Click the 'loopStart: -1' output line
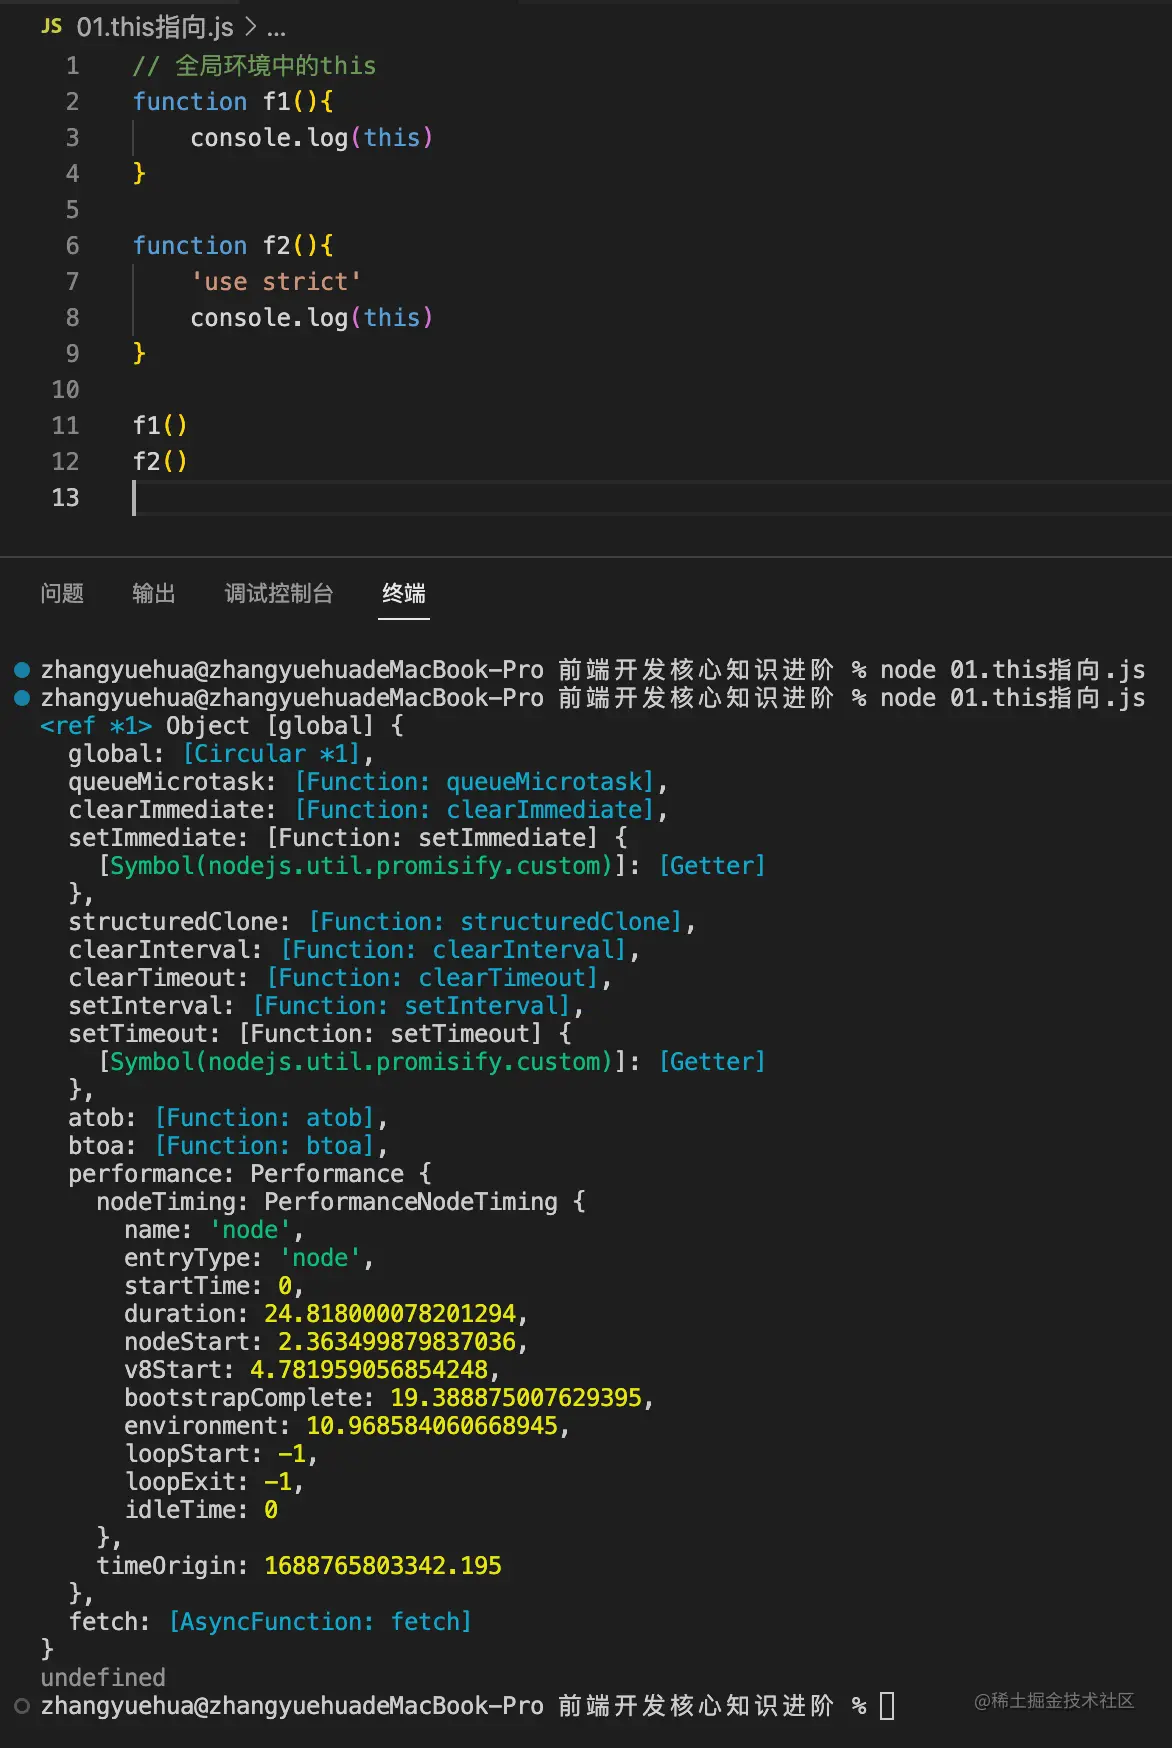Viewport: 1172px width, 1748px height. (221, 1454)
